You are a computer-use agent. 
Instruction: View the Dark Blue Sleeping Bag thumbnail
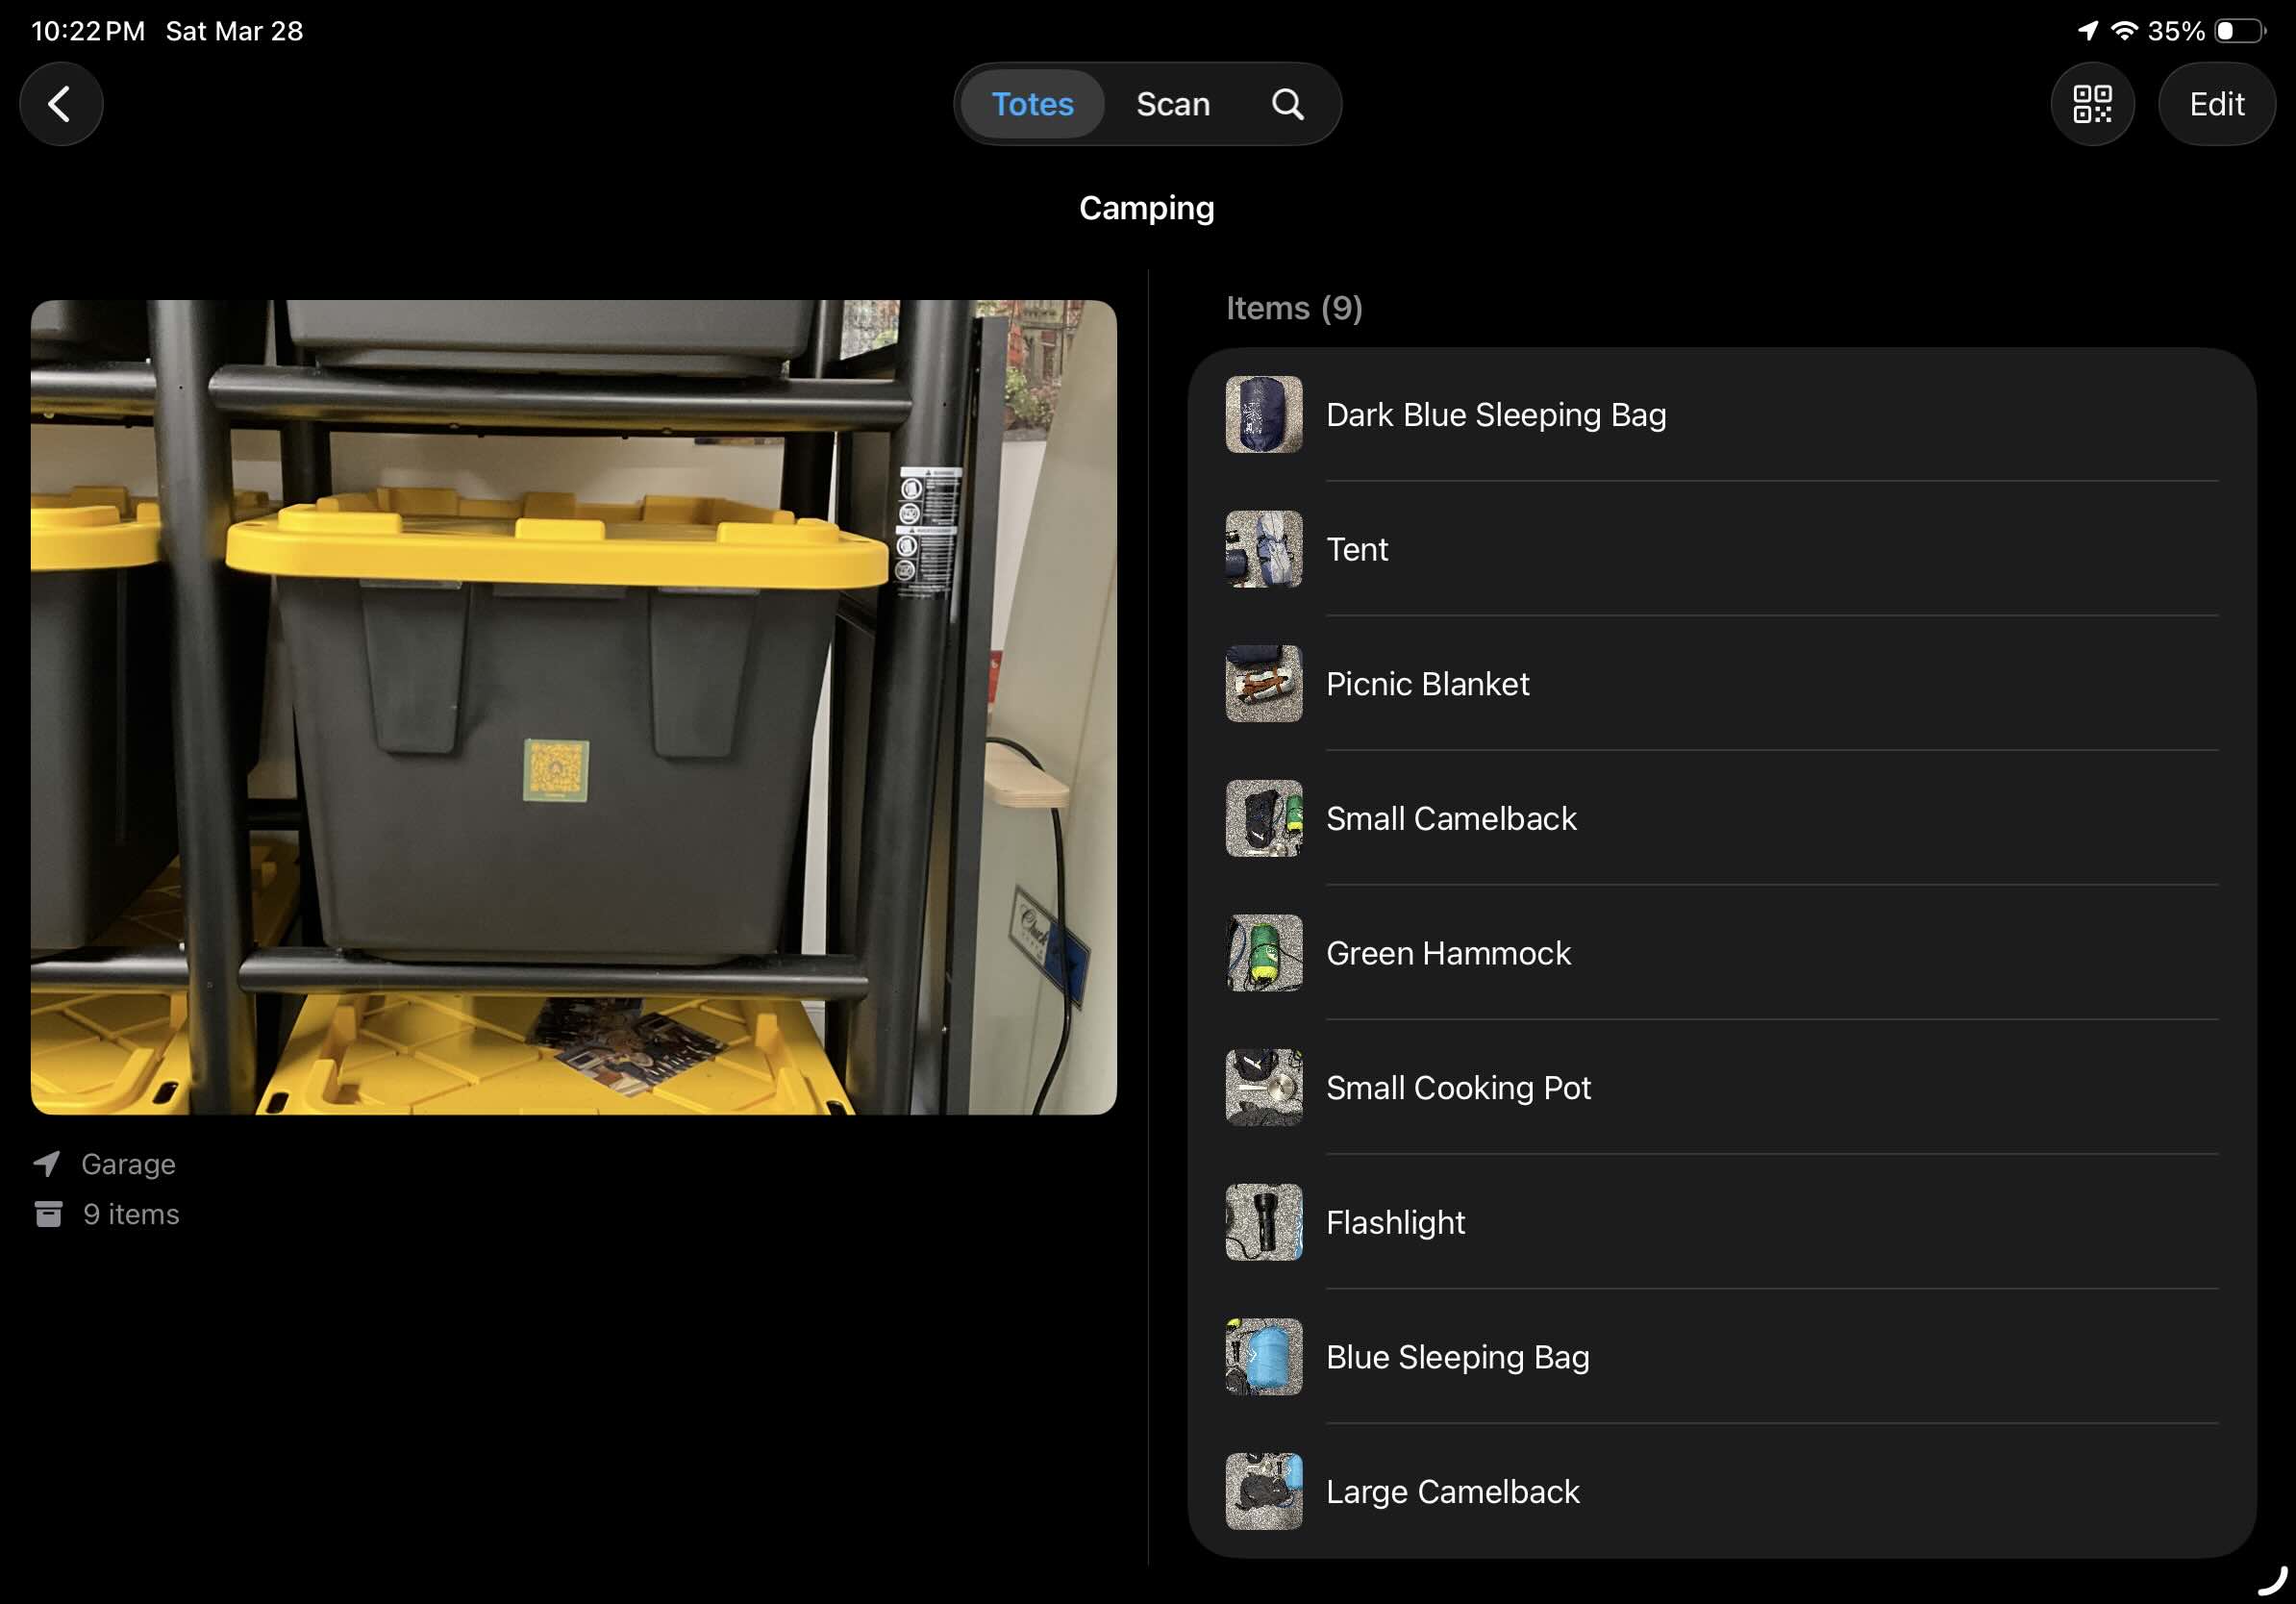[x=1264, y=415]
